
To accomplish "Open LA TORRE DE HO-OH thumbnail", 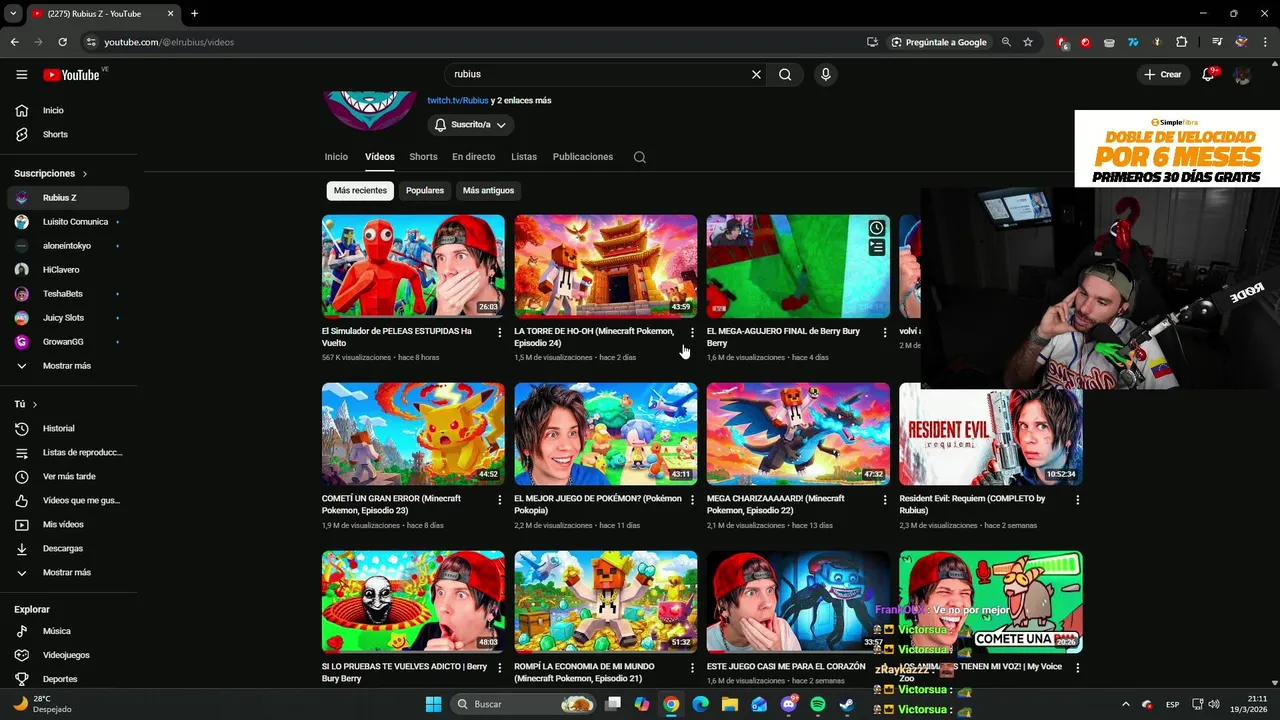I will click(x=606, y=266).
